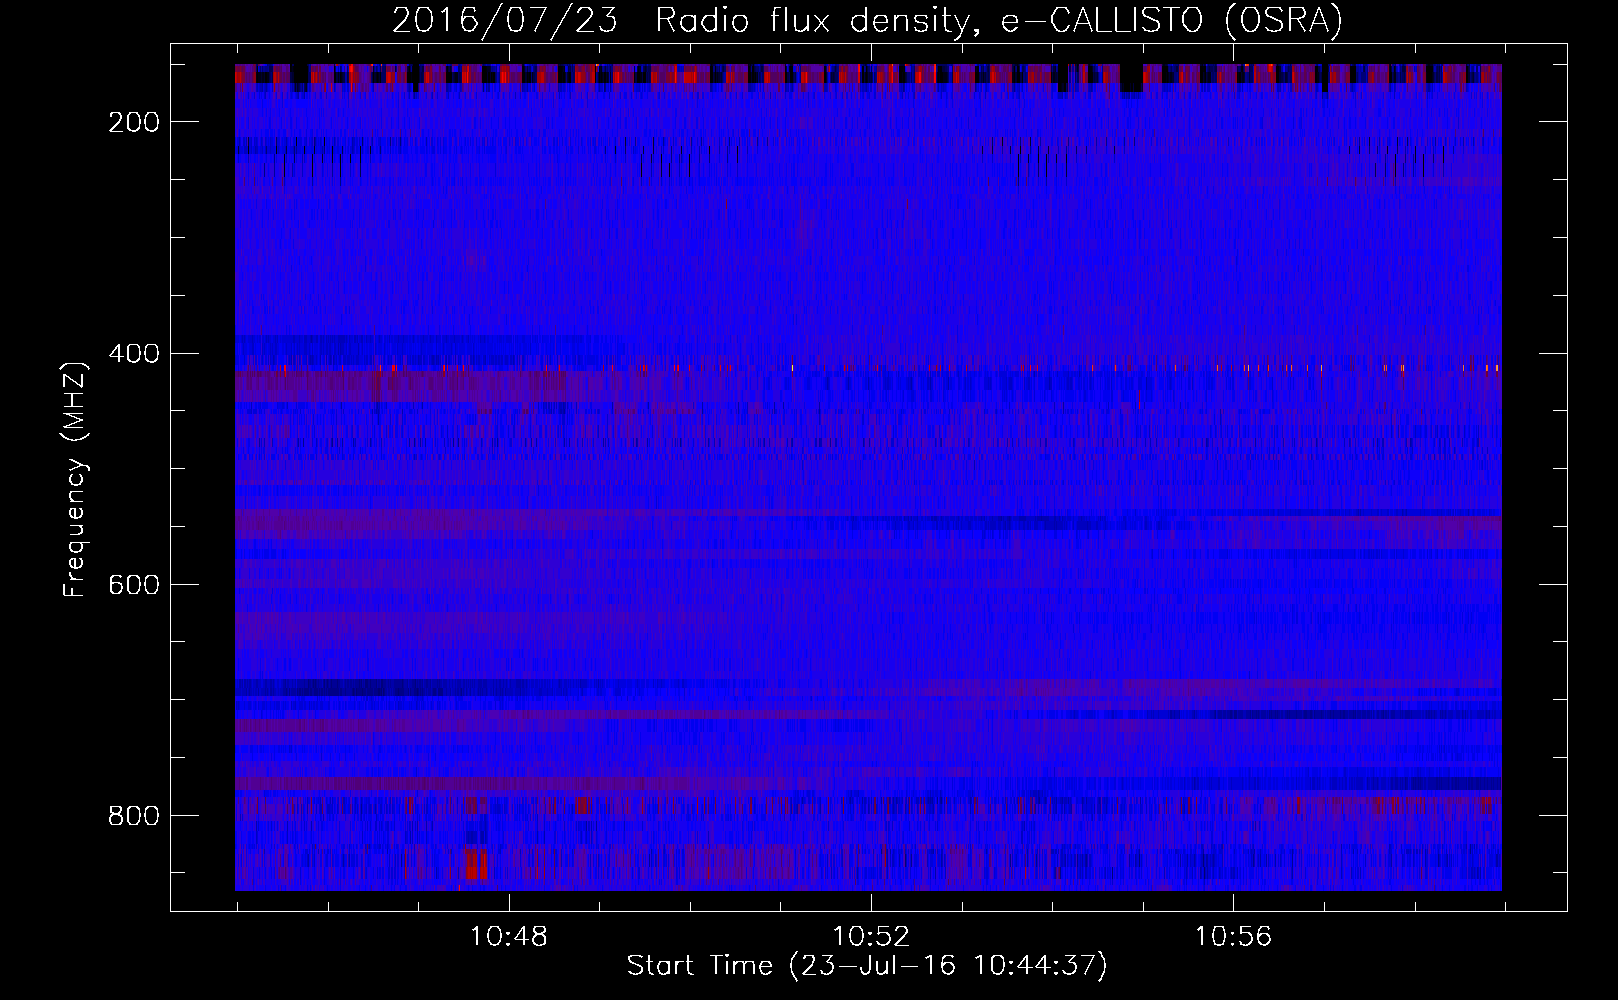Click the "Start Time (23-Jul-16 10:44:37)" axis label
The image size is (1618, 1000).
pyautogui.click(x=867, y=966)
